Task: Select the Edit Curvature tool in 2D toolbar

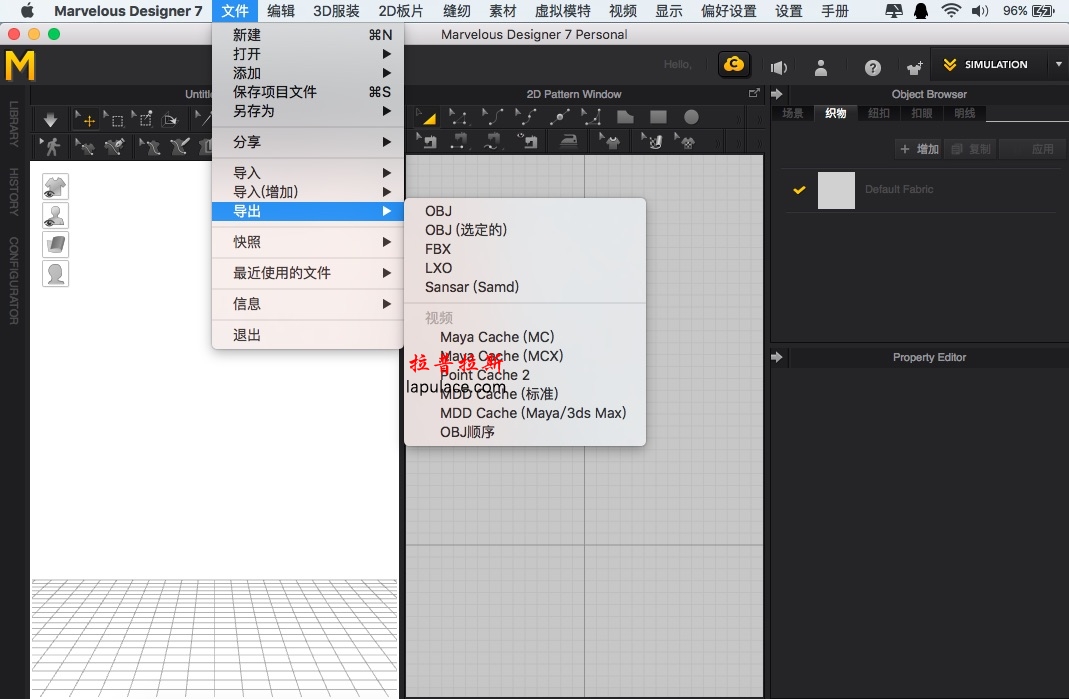Action: click(x=492, y=117)
